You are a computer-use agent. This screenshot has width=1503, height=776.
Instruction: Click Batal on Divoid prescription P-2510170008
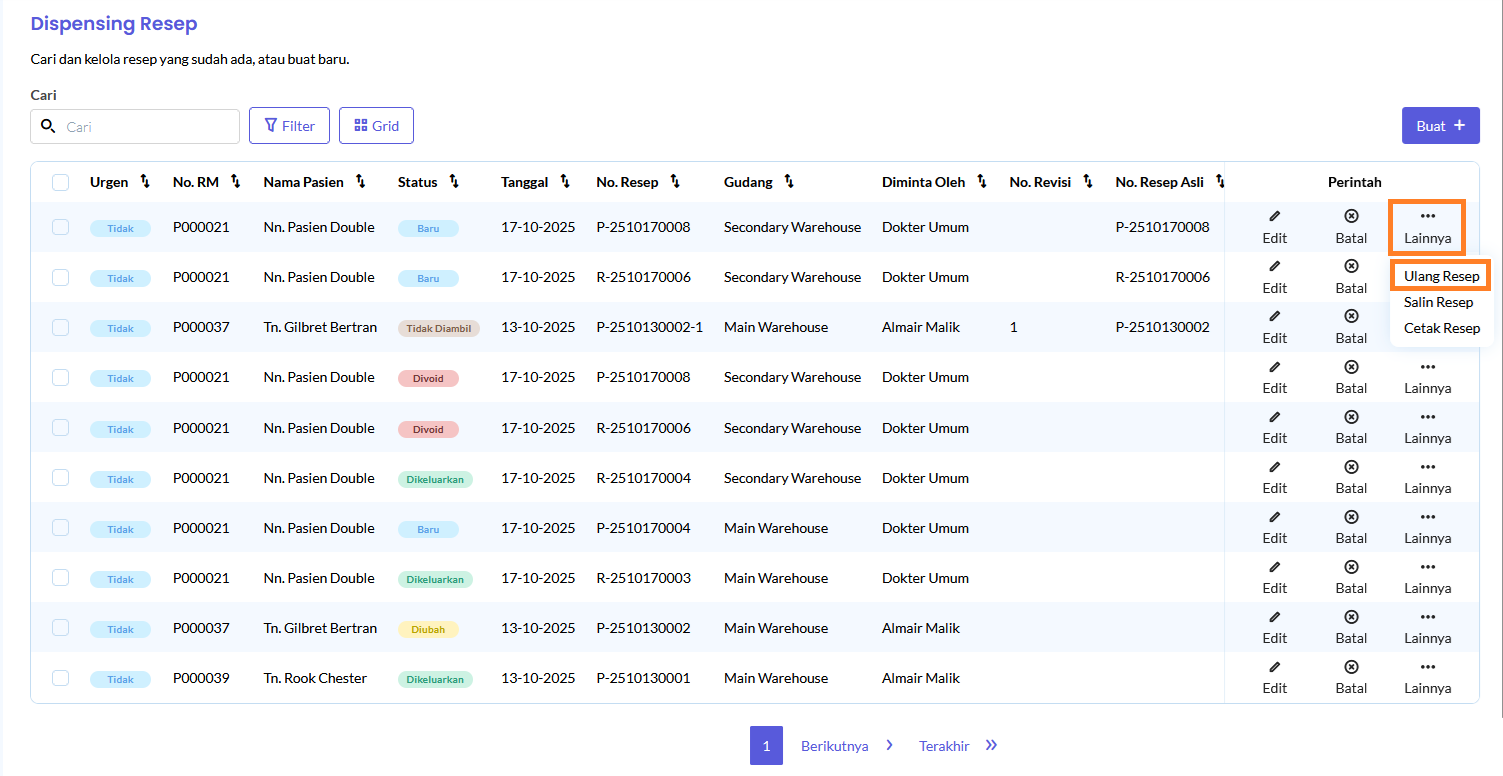point(1351,377)
